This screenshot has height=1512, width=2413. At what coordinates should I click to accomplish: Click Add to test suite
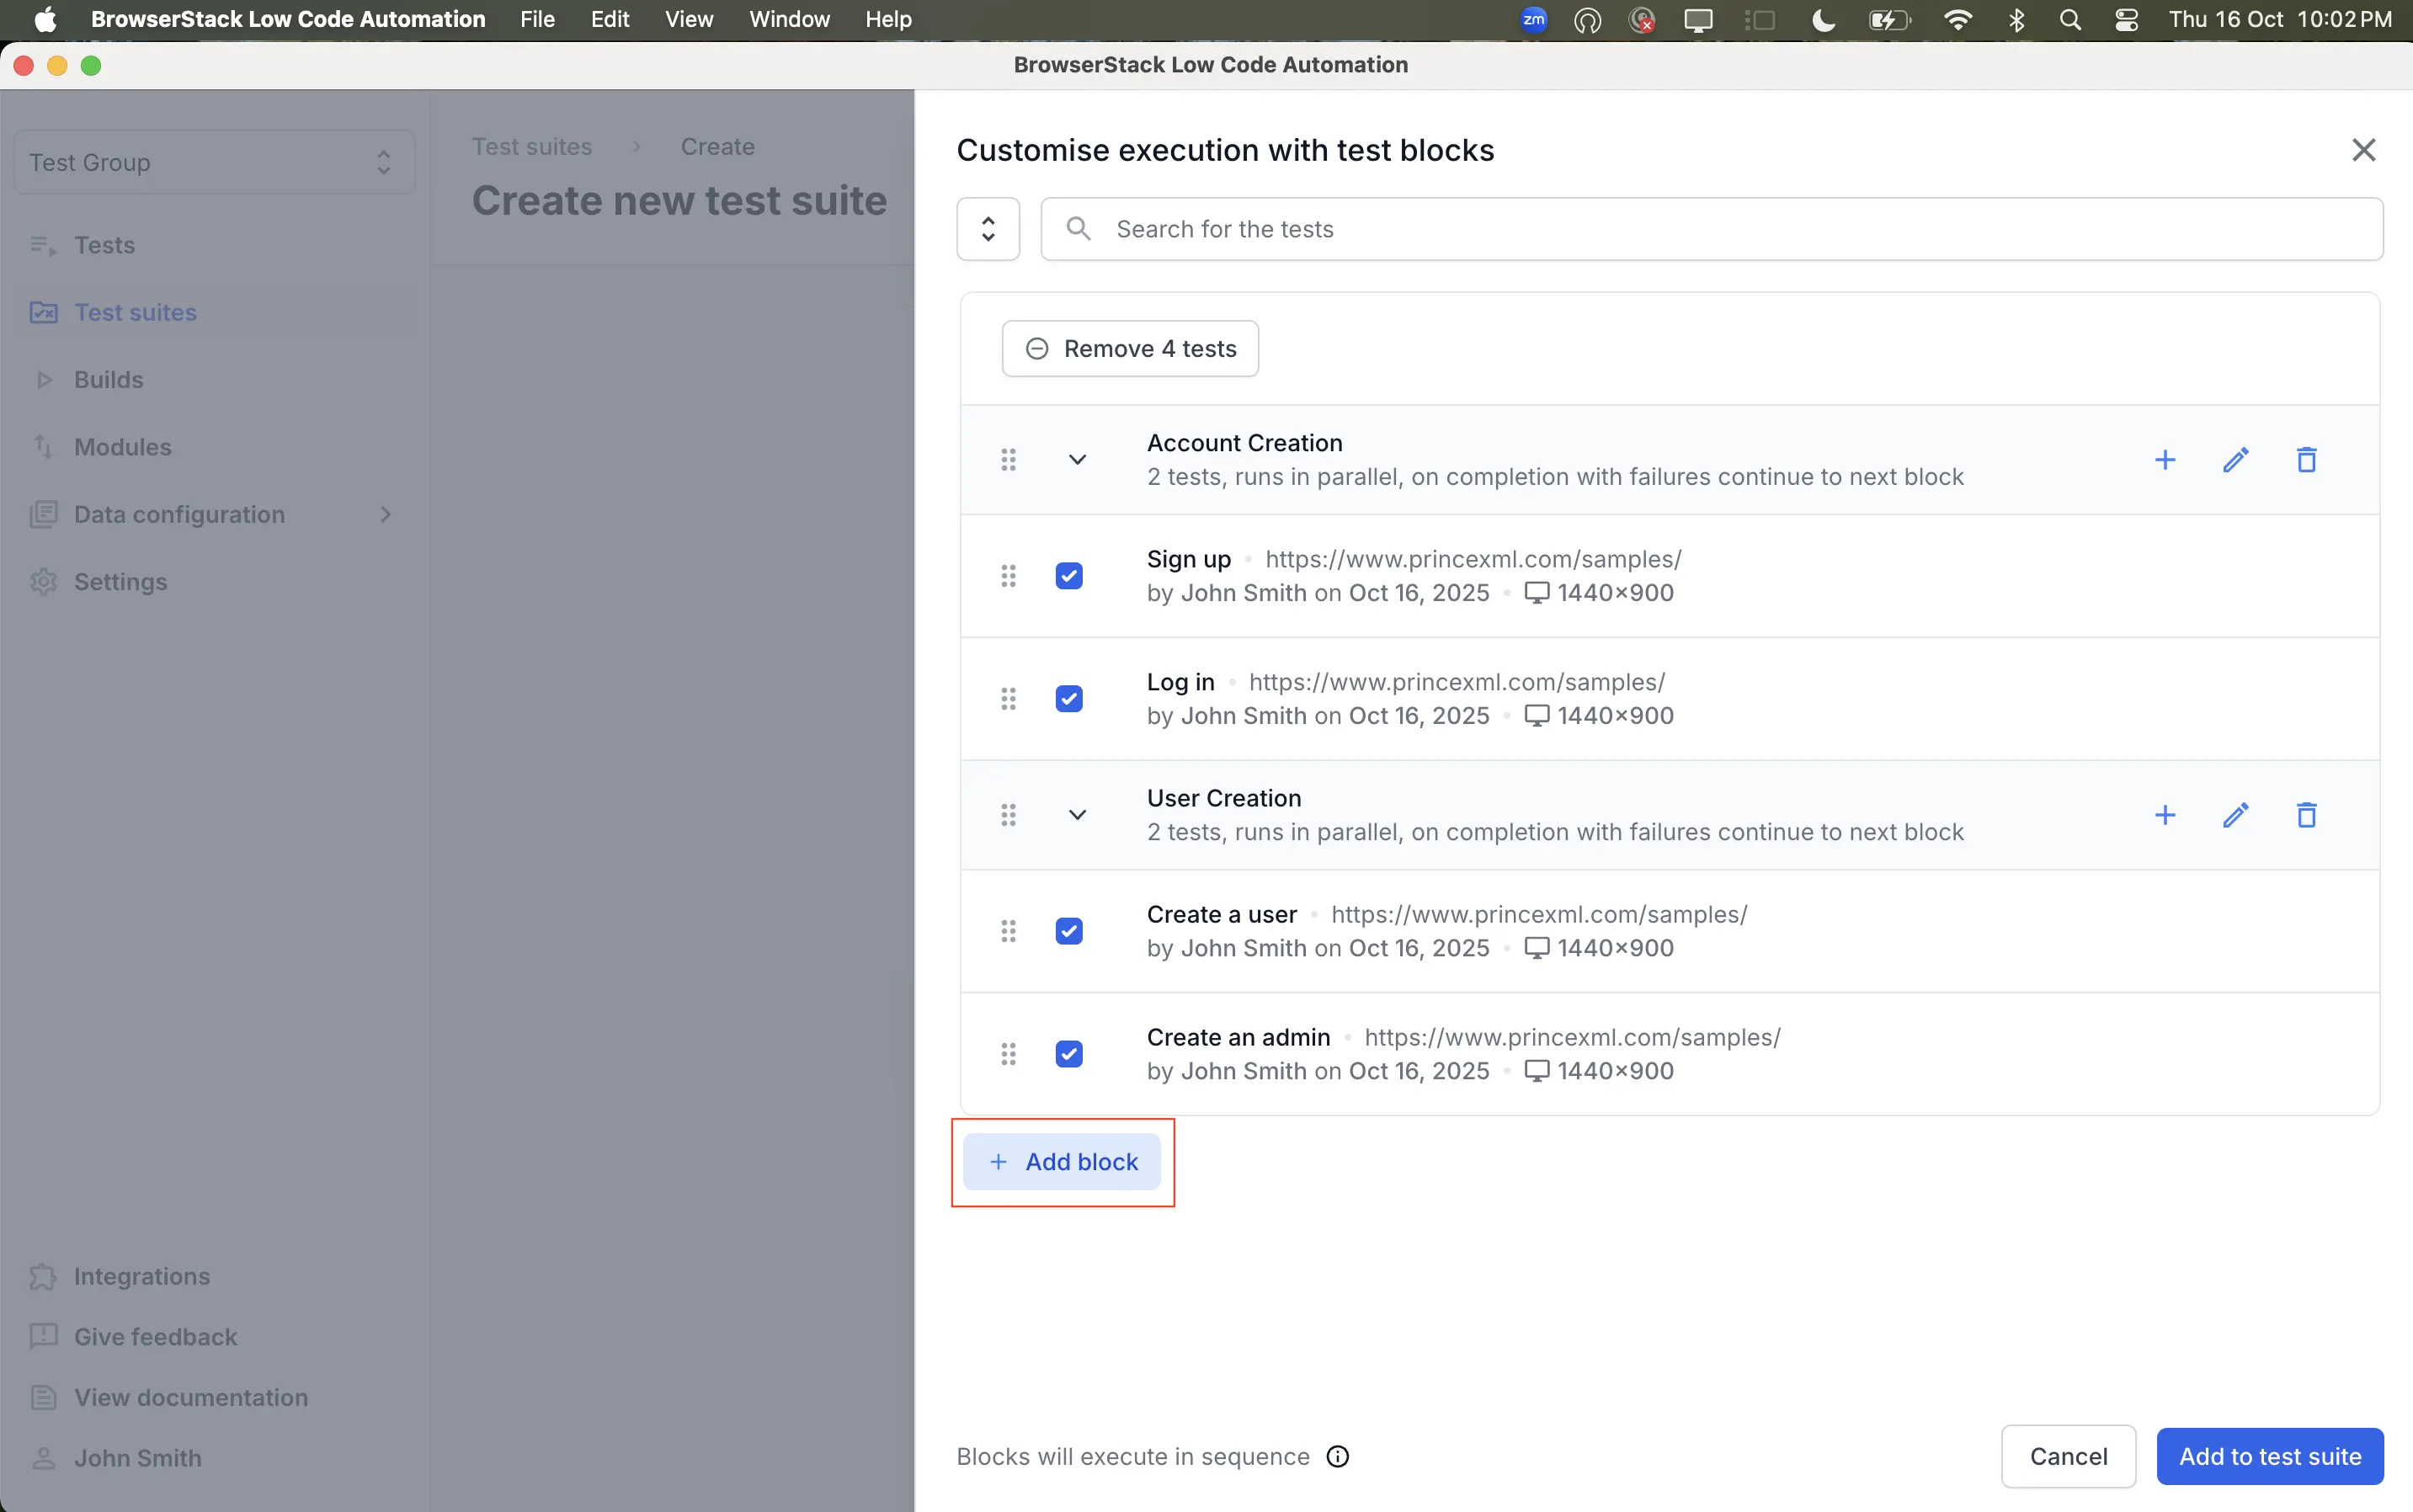(x=2269, y=1456)
